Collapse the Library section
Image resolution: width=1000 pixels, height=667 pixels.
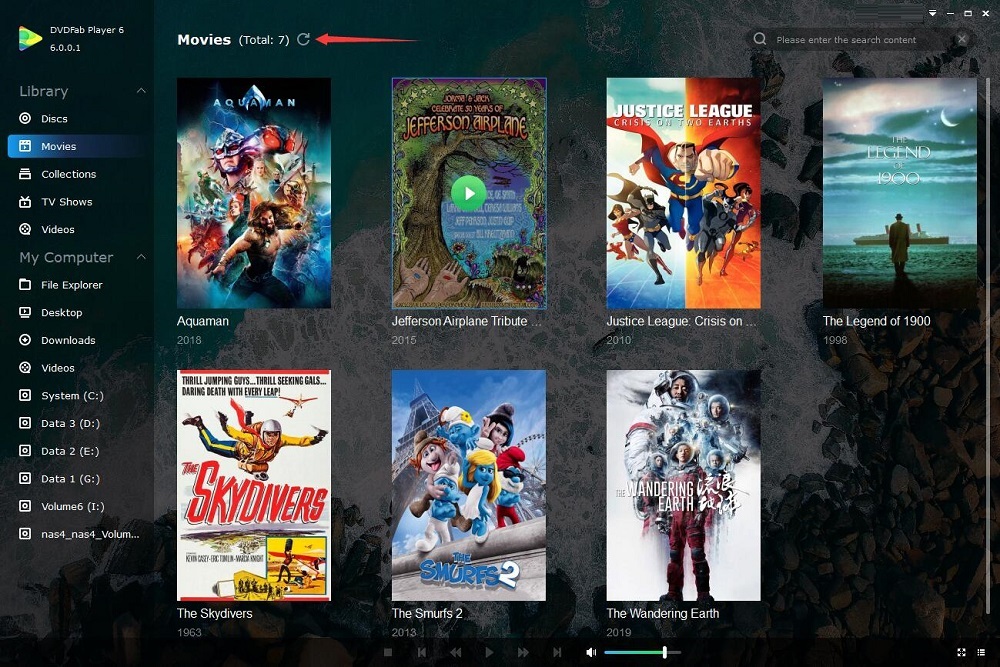pos(141,91)
